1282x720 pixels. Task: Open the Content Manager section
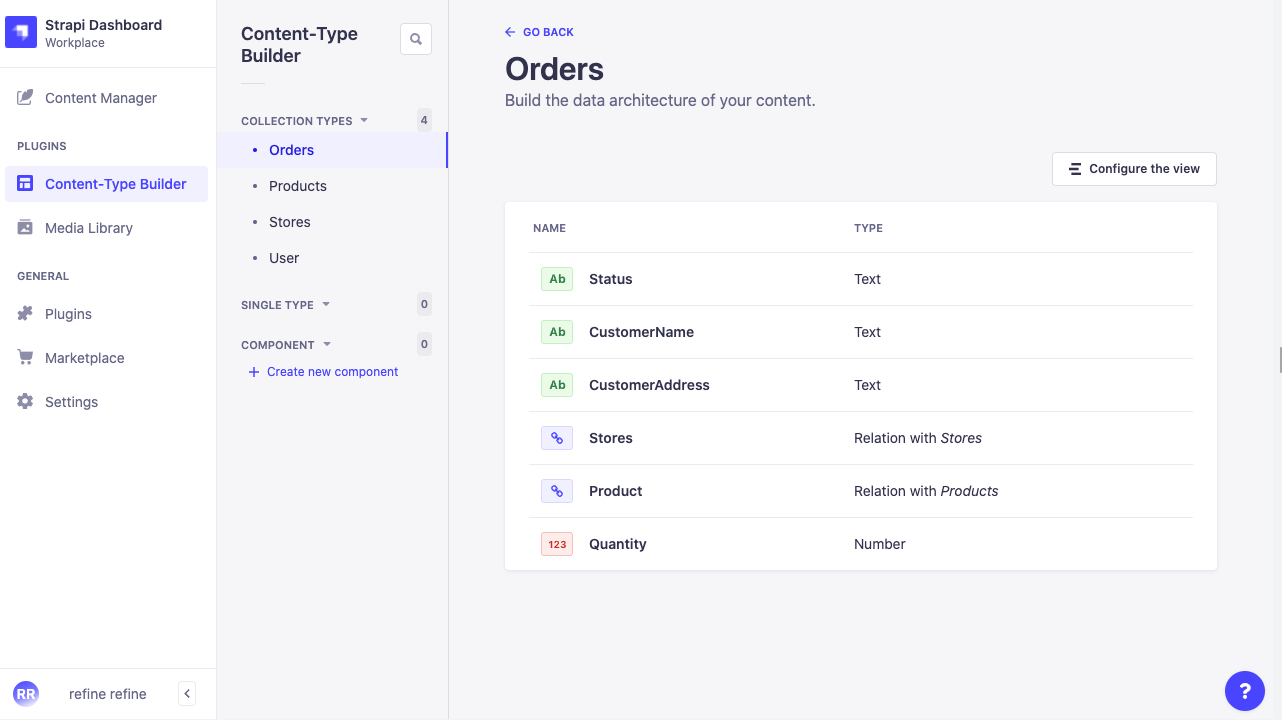coord(100,97)
